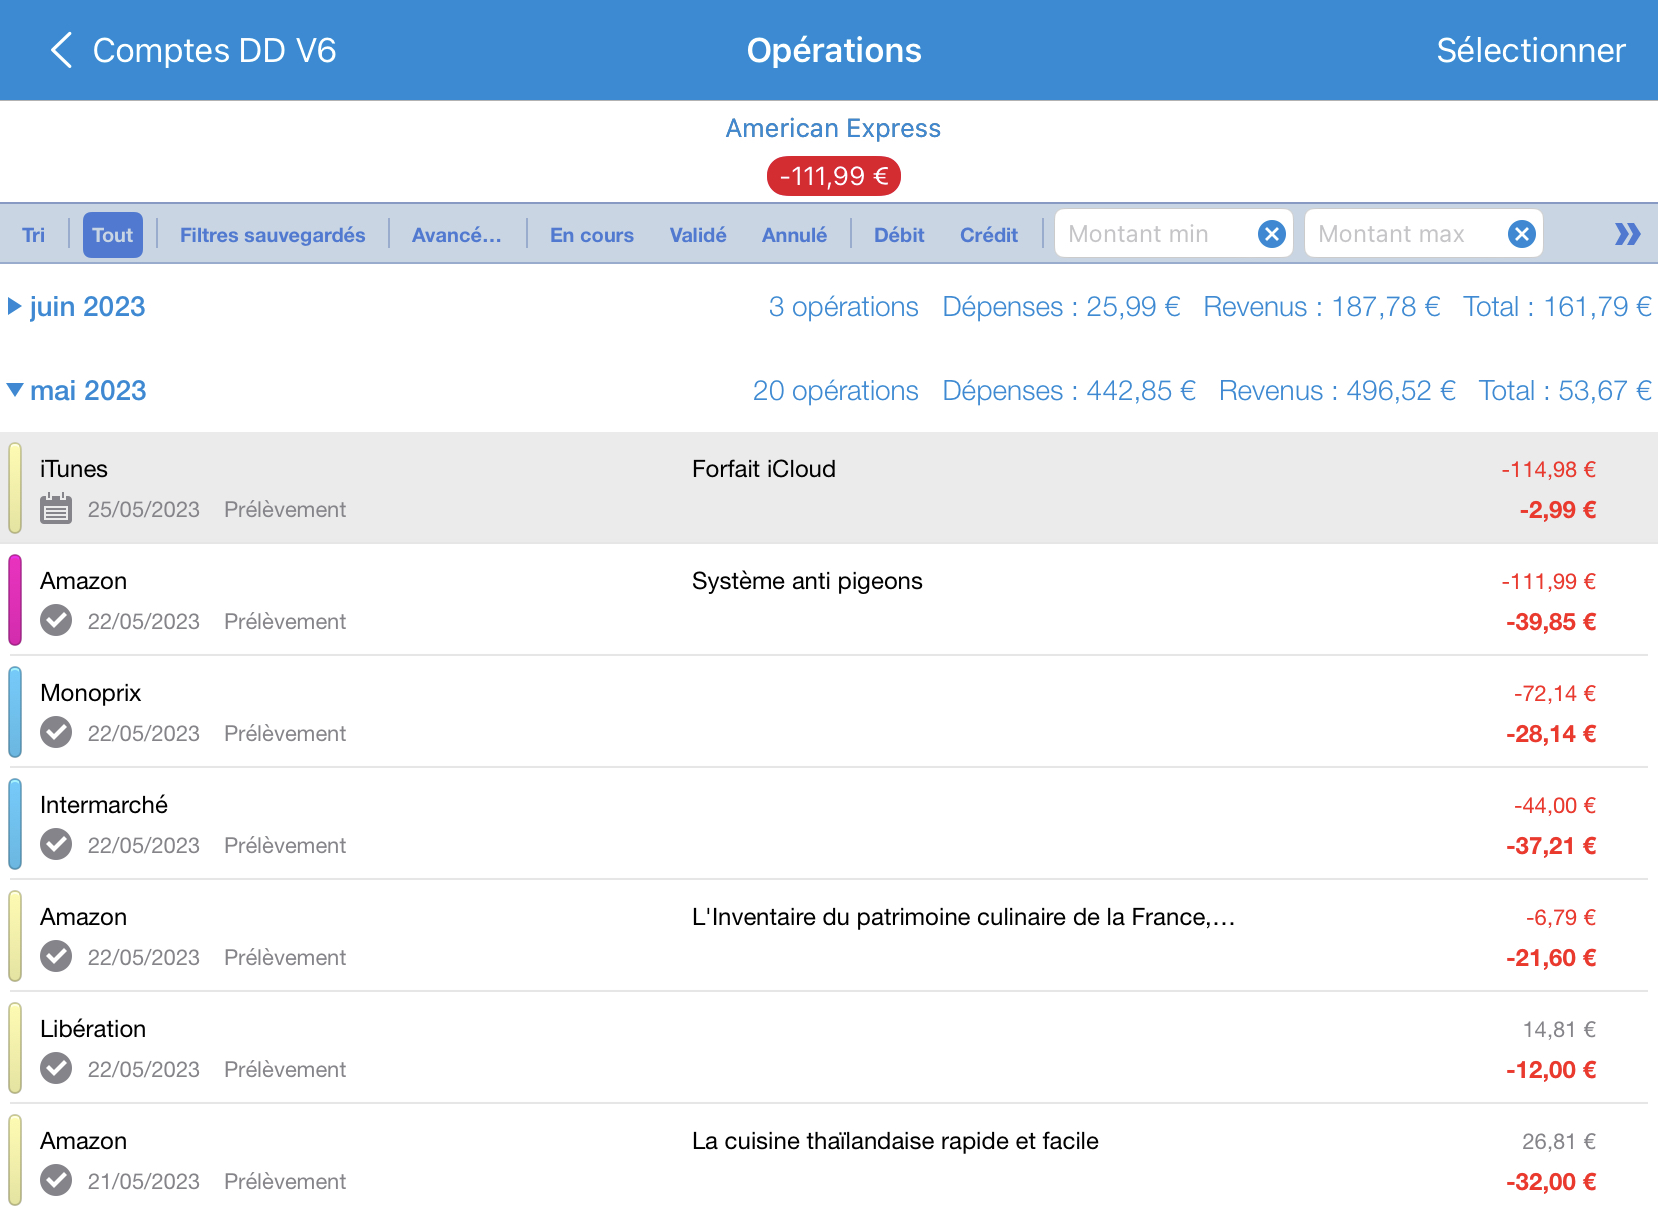1658x1212 pixels.
Task: Tap Dépenses : 442,85 € summary
Action: click(x=1069, y=391)
